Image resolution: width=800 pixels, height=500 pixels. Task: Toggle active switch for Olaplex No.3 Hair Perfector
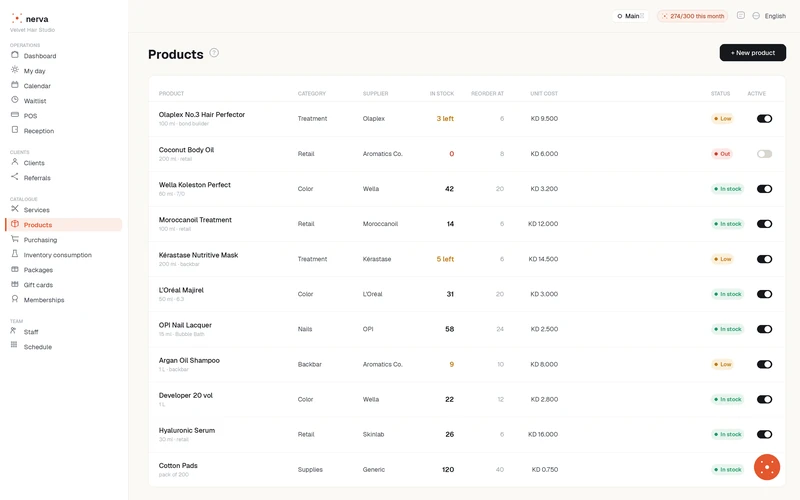pyautogui.click(x=764, y=118)
